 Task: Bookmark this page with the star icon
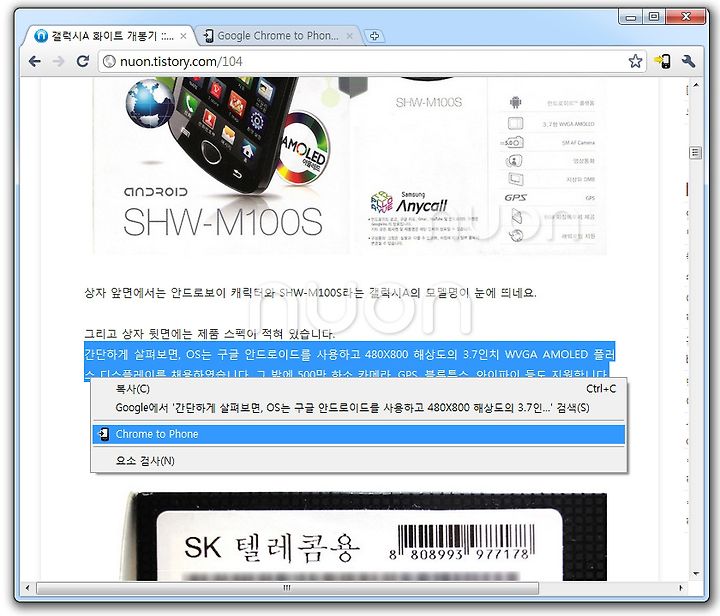[635, 61]
